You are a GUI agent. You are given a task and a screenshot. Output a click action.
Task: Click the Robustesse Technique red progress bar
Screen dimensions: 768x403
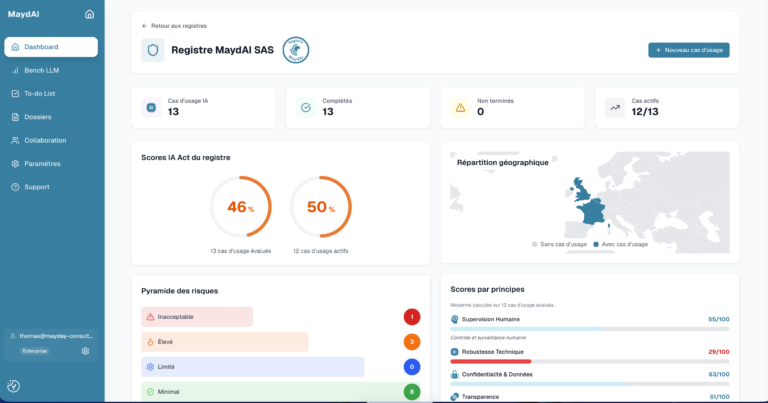491,361
